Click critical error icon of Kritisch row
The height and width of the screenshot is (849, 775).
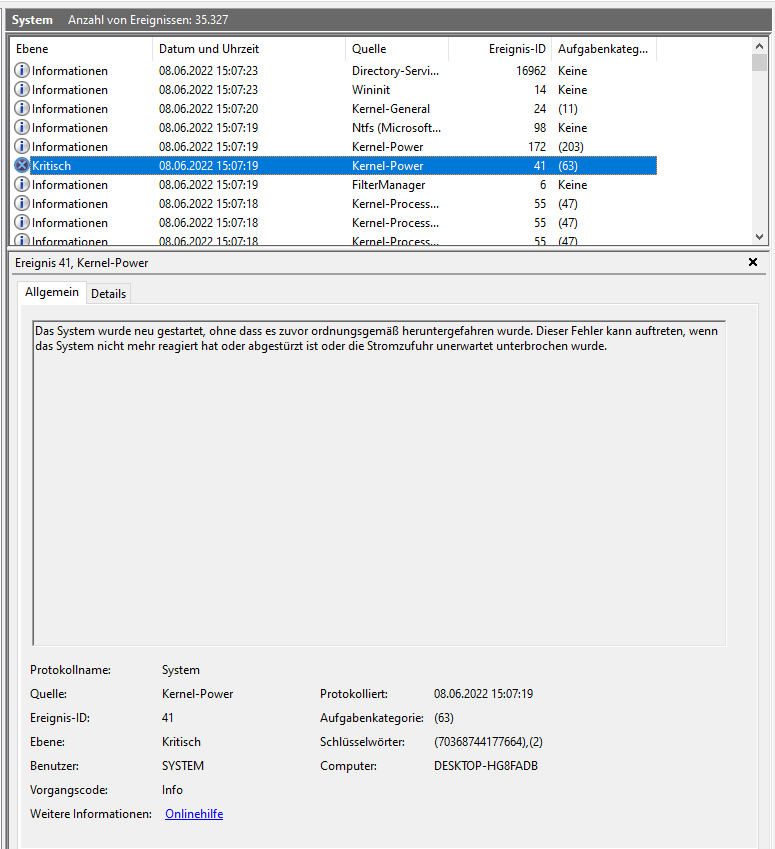(22, 166)
